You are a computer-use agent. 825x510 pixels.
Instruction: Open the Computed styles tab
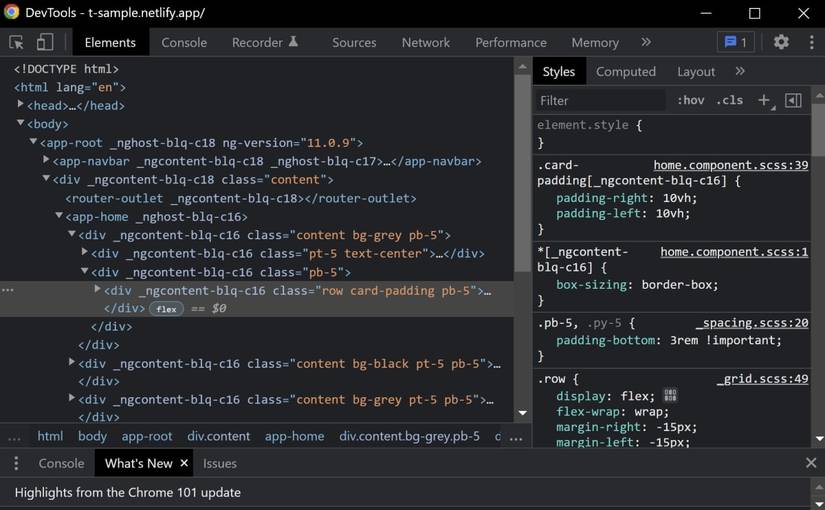625,71
